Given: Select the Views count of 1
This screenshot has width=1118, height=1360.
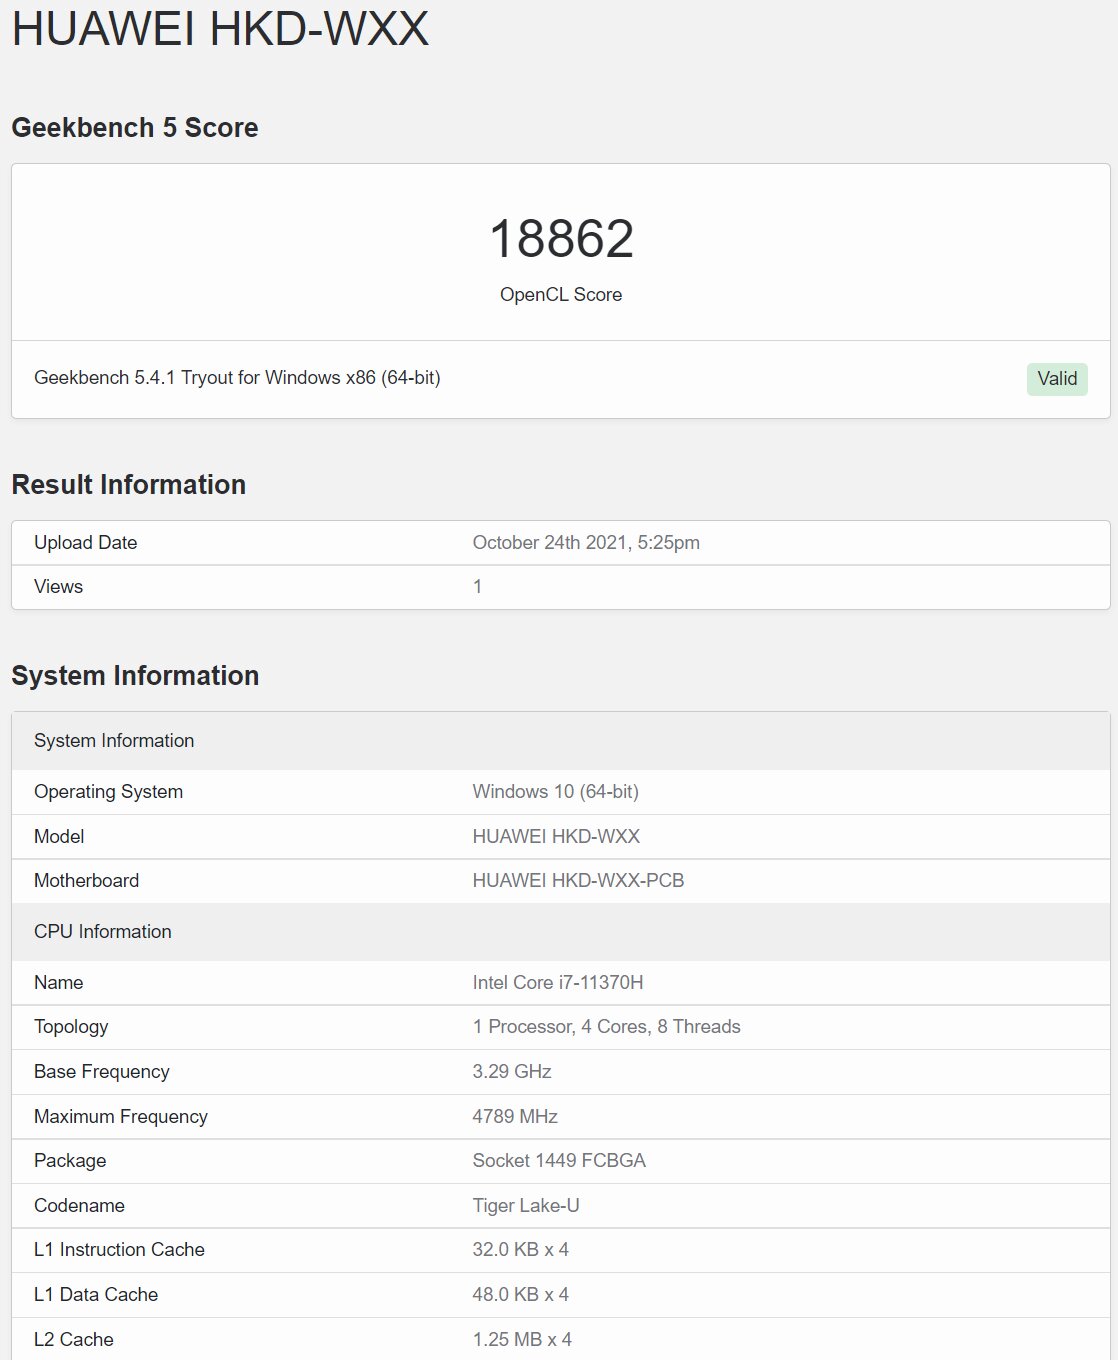Looking at the screenshot, I should click(x=477, y=586).
